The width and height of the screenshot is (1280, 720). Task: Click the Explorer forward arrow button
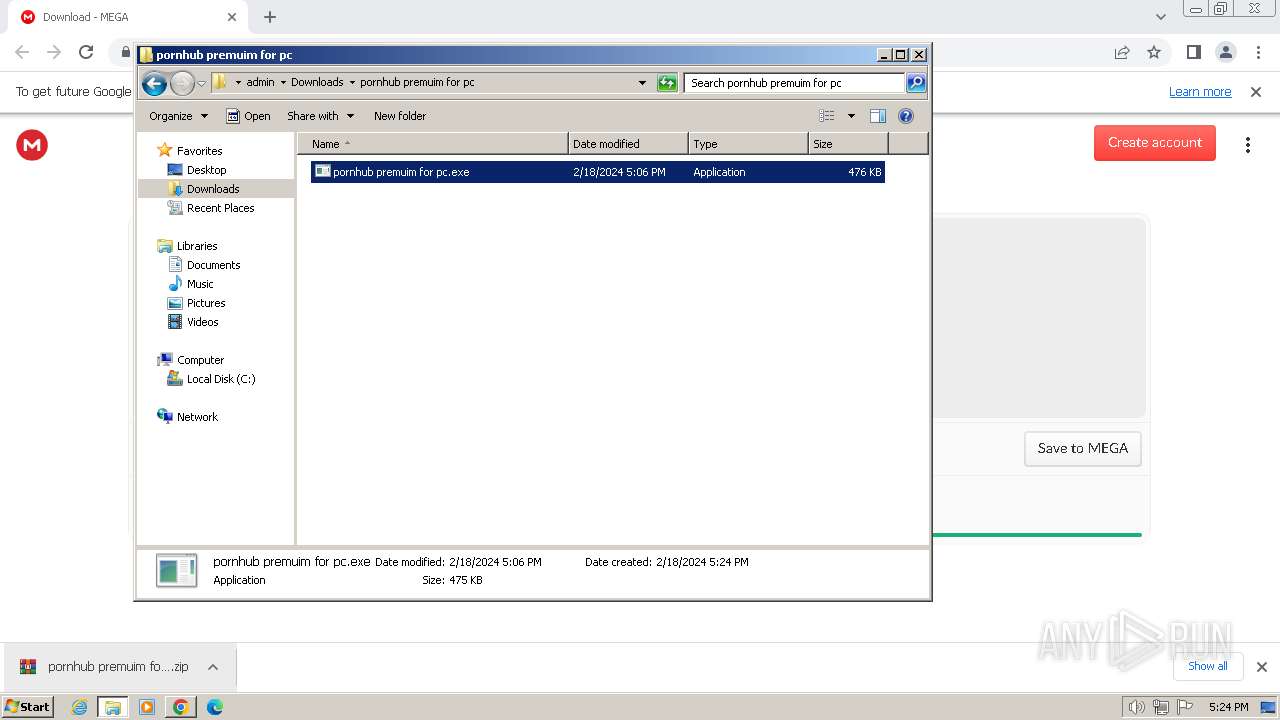pyautogui.click(x=182, y=83)
